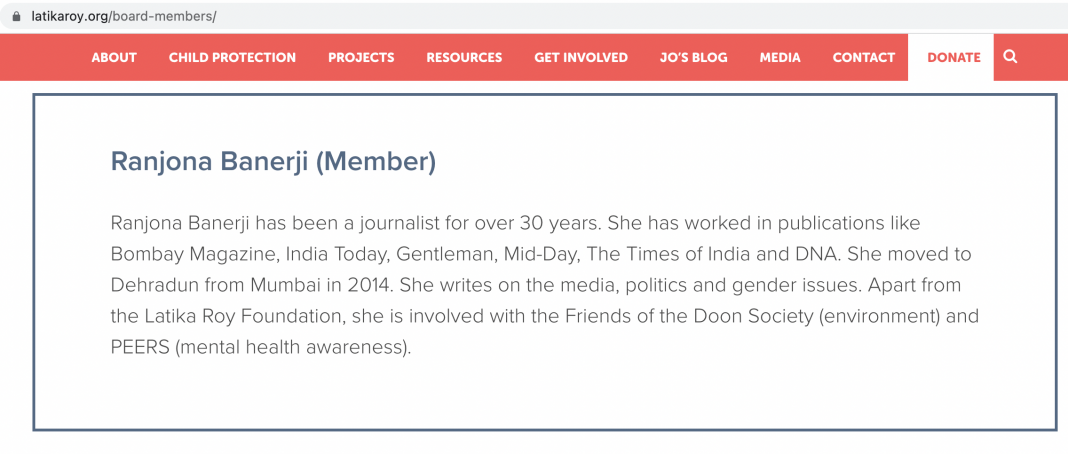The image size is (1068, 454).
Task: Click GET INVOLVED in the nav bar
Action: pyautogui.click(x=581, y=58)
